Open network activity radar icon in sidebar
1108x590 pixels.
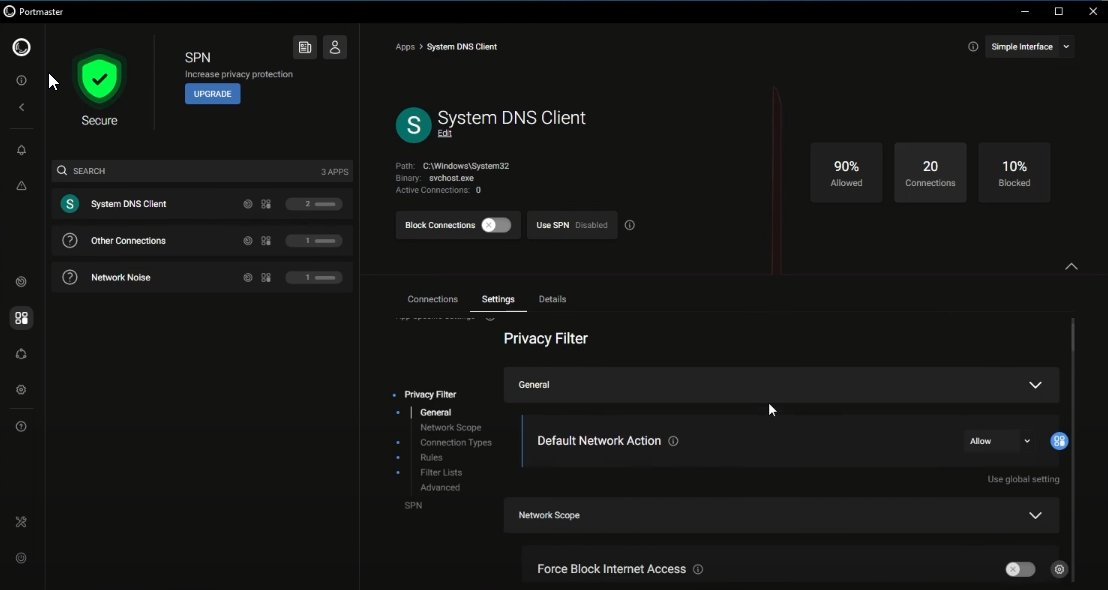21,282
